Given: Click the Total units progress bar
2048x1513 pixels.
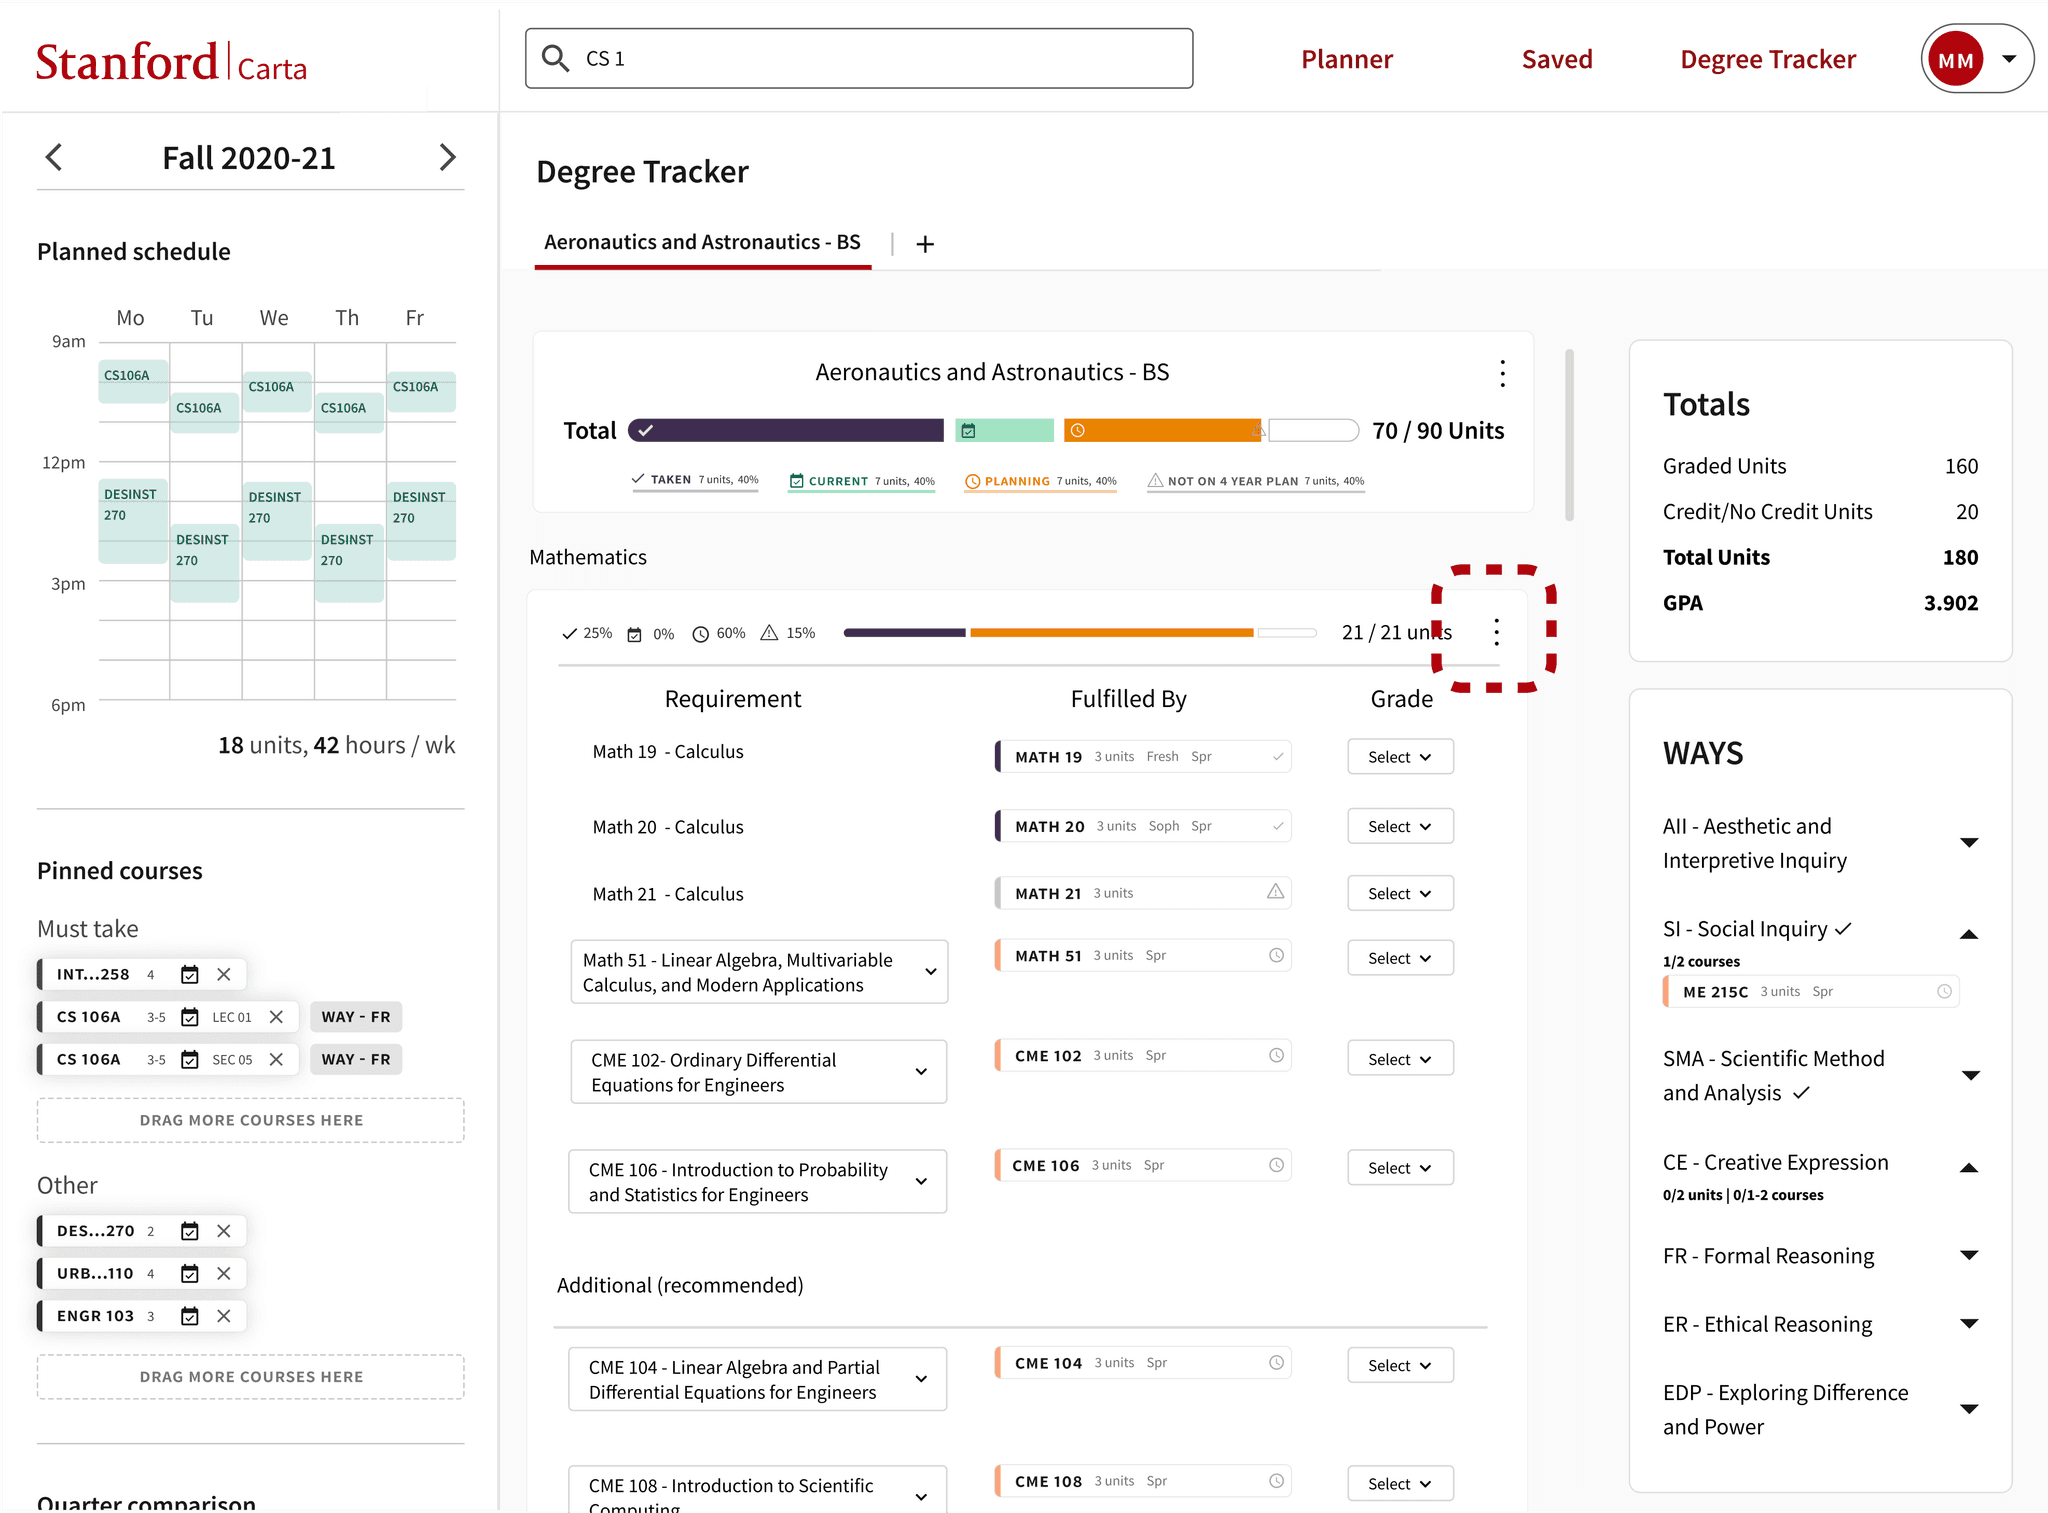Looking at the screenshot, I should coord(992,431).
